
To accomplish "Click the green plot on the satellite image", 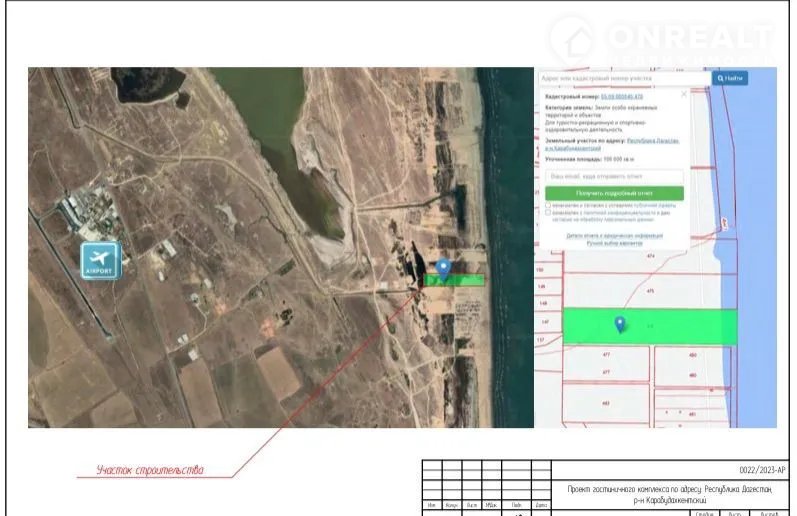I will [x=464, y=280].
